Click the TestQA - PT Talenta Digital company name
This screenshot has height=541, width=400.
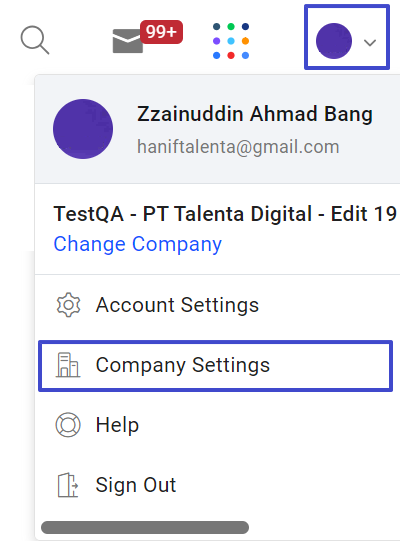point(225,214)
